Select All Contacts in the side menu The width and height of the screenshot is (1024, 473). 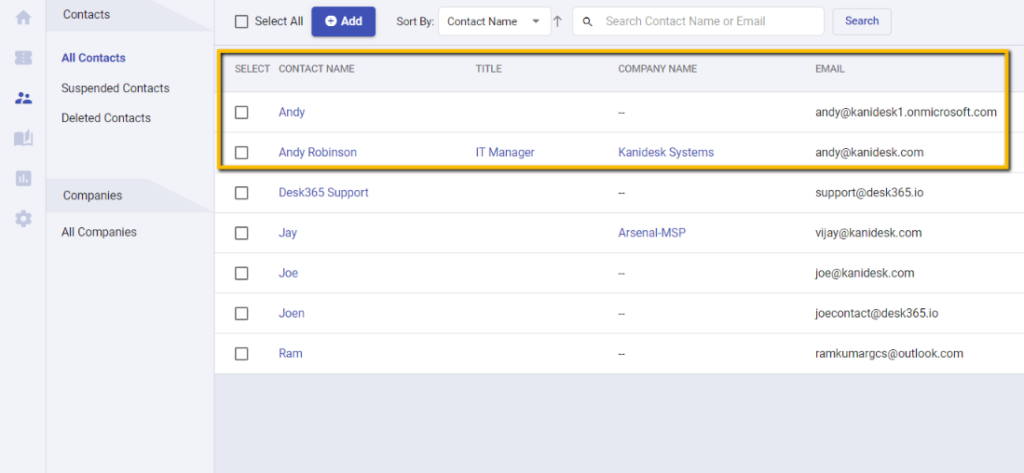pyautogui.click(x=93, y=58)
